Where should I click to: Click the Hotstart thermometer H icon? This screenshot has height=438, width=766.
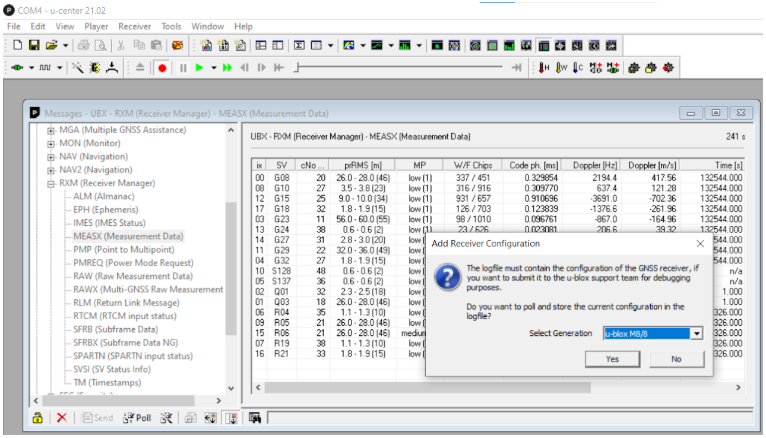[544, 68]
